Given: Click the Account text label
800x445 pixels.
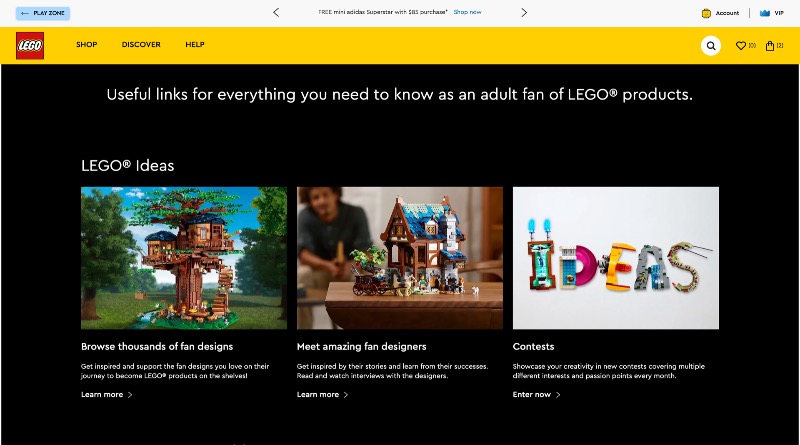Looking at the screenshot, I should (727, 13).
